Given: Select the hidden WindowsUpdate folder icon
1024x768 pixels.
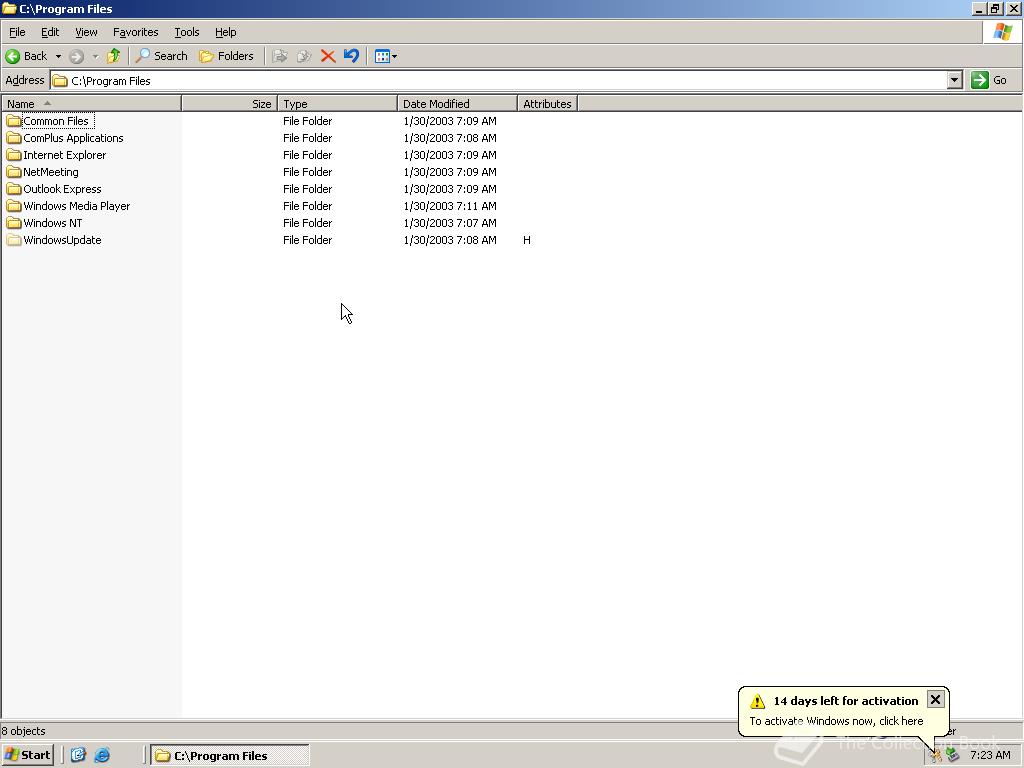Looking at the screenshot, I should coord(14,240).
